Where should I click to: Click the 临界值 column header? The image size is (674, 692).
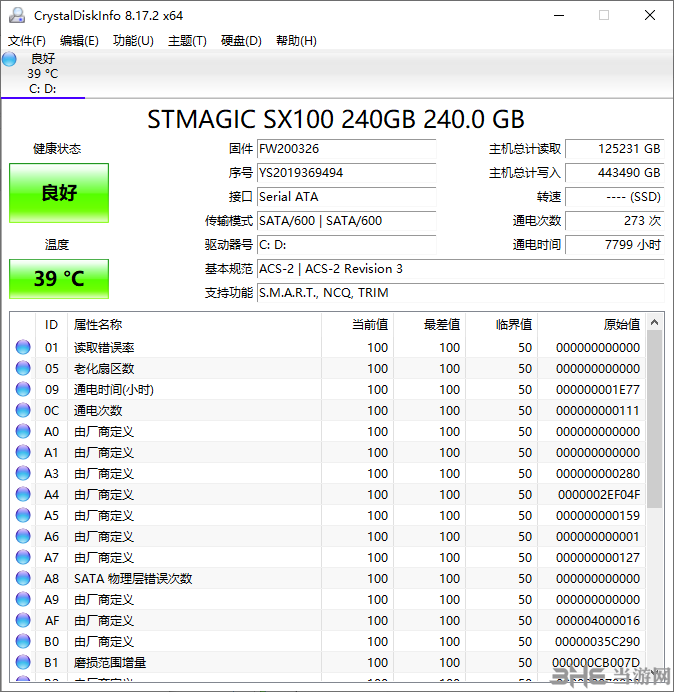501,325
